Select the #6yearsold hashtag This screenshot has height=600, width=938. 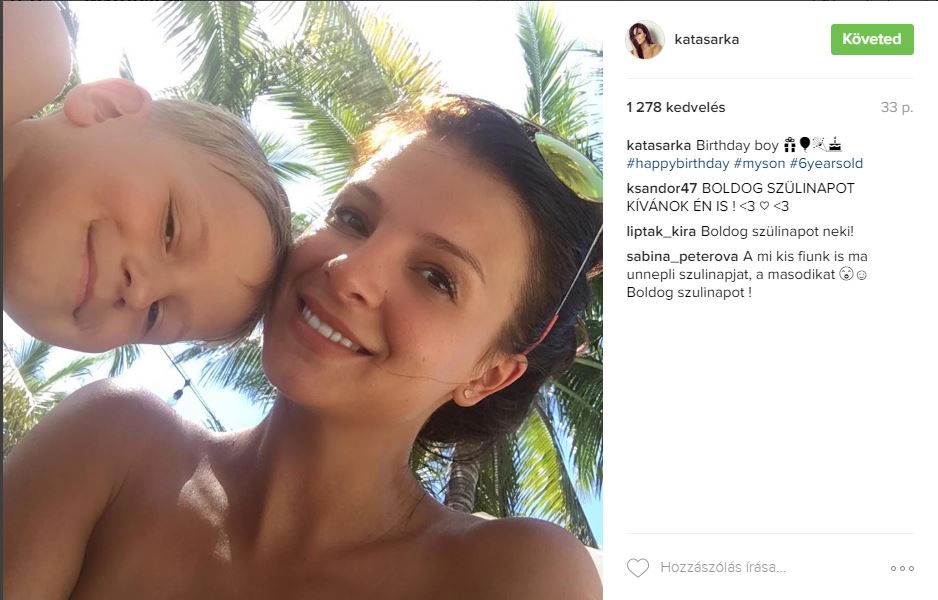click(826, 163)
